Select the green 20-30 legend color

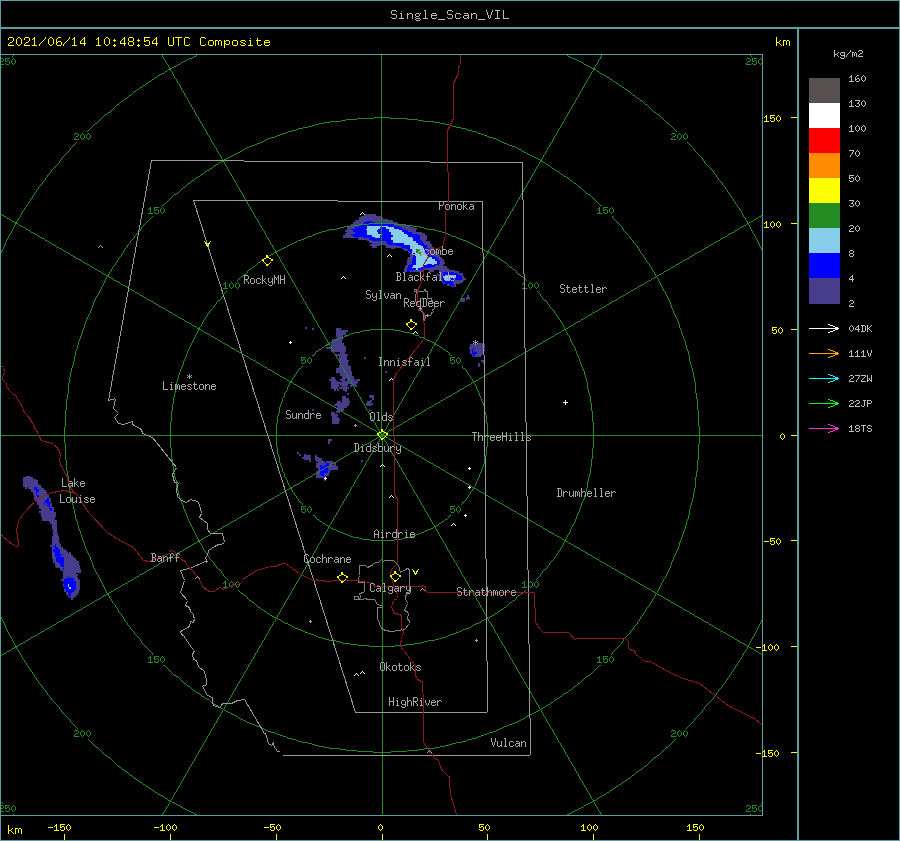pyautogui.click(x=824, y=215)
